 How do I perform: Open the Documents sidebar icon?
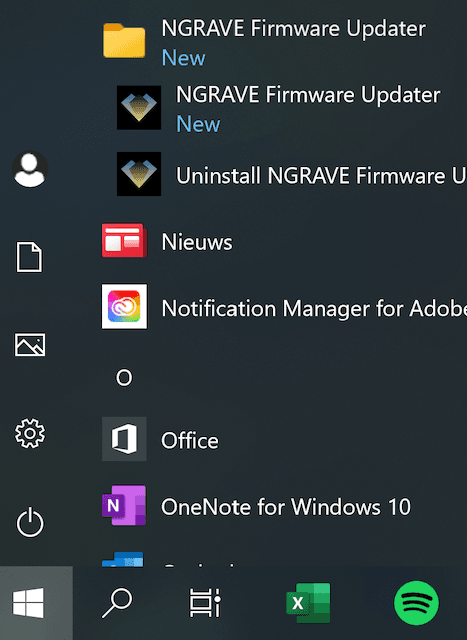click(29, 257)
